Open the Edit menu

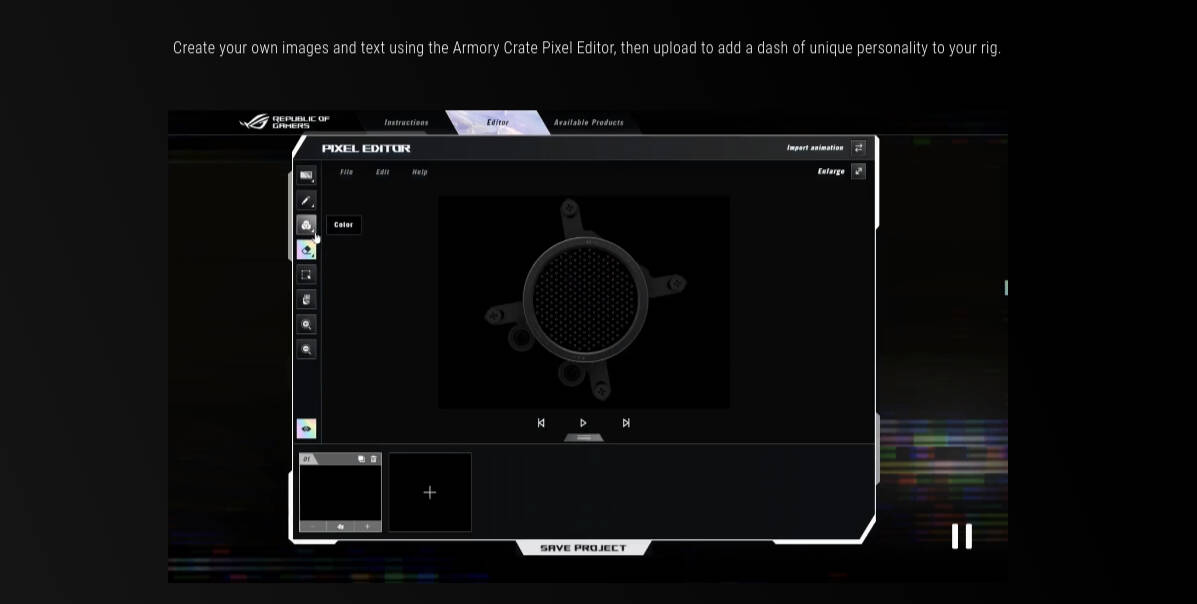coord(382,173)
